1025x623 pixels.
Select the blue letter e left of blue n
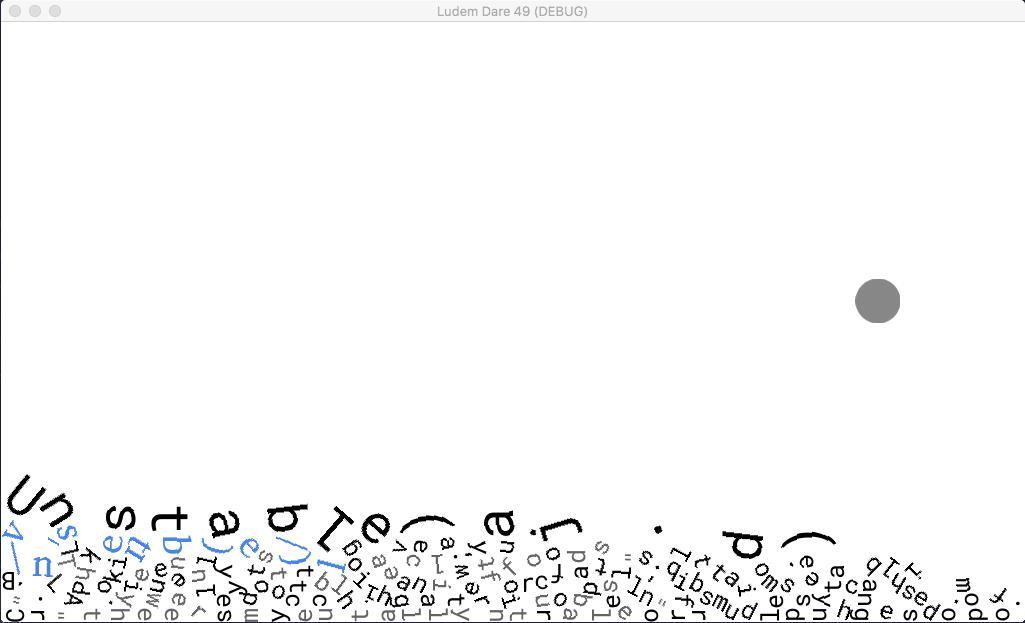(112, 543)
